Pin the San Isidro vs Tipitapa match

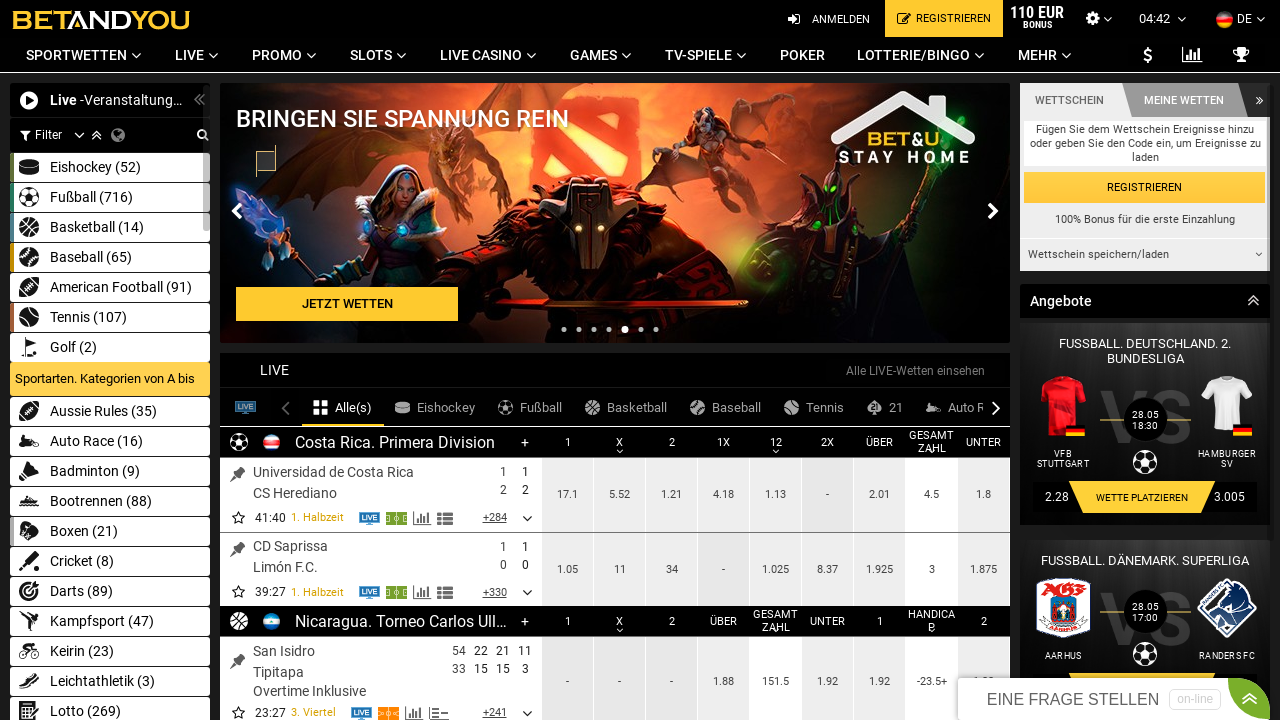click(x=237, y=662)
